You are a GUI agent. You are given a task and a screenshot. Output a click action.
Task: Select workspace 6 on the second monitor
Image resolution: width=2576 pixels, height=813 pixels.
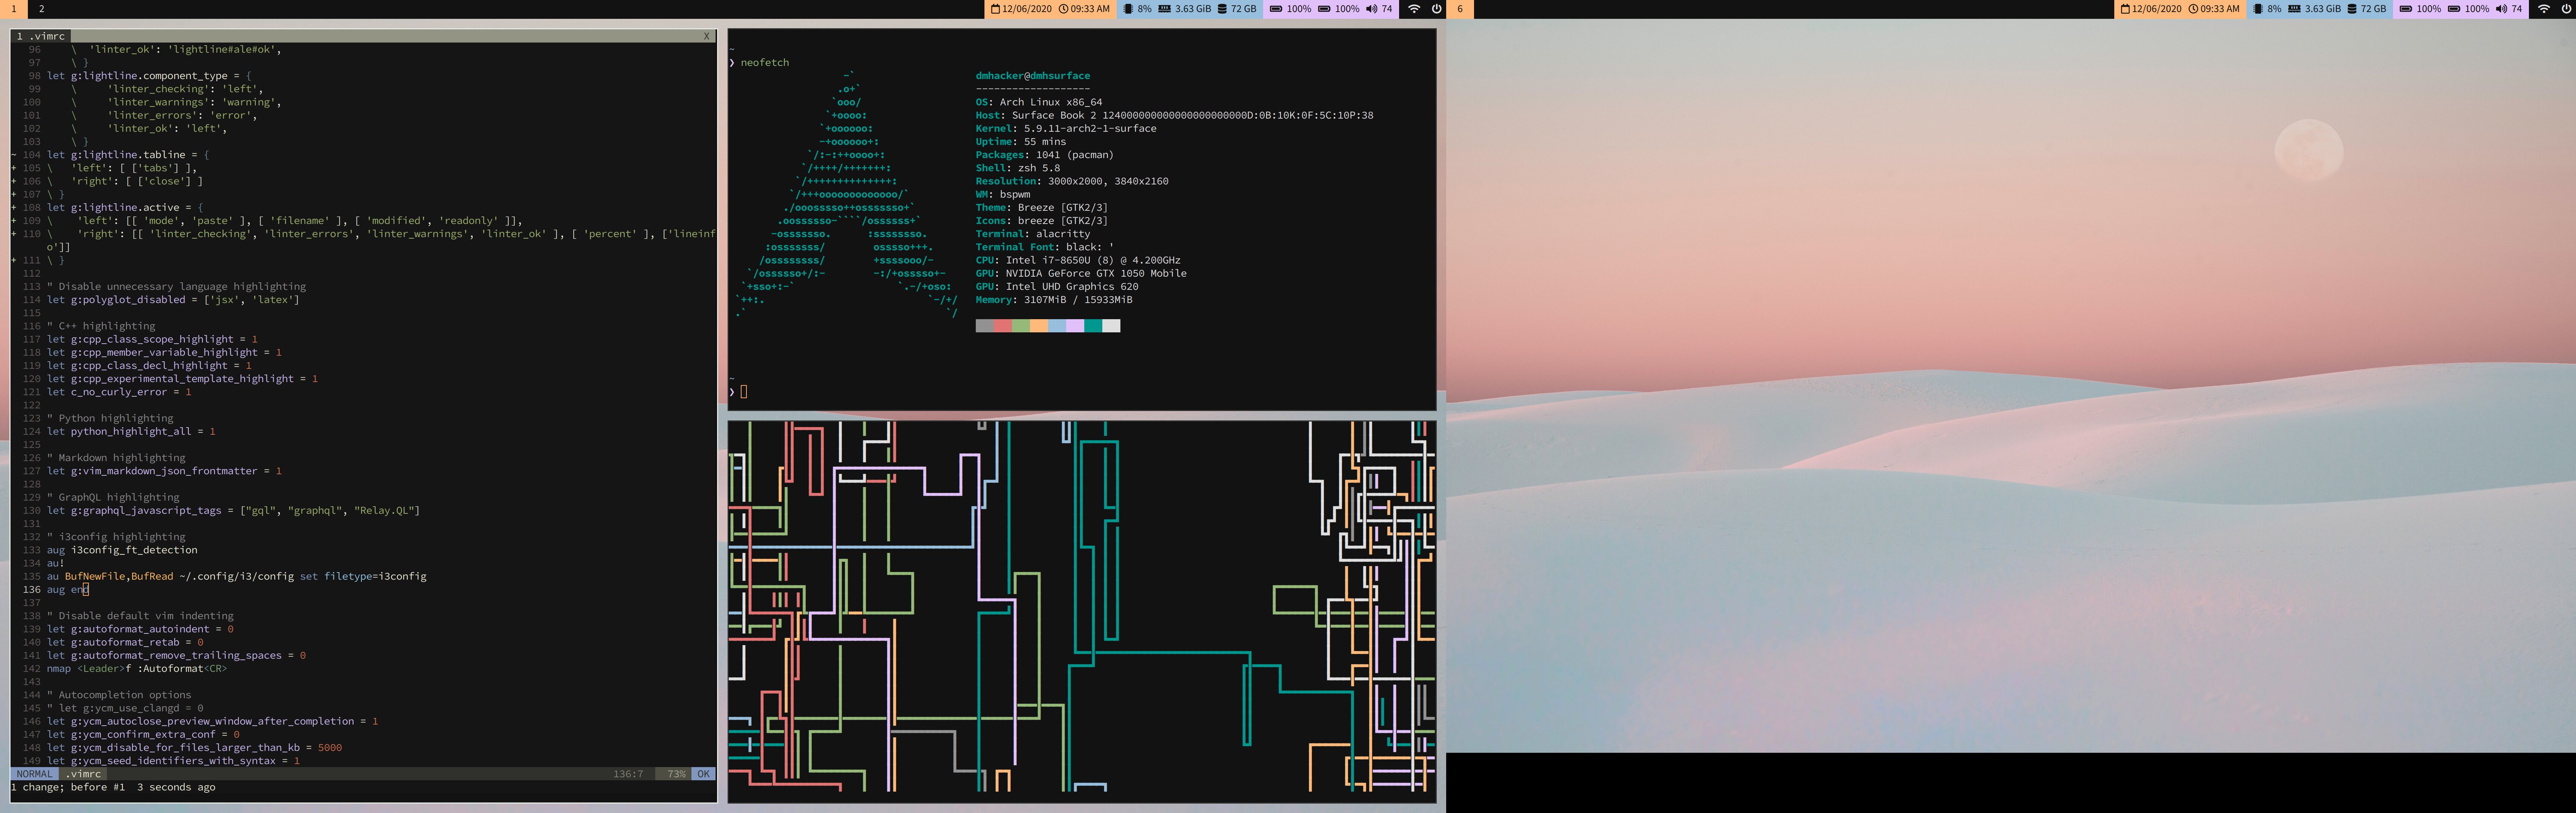click(x=1460, y=9)
